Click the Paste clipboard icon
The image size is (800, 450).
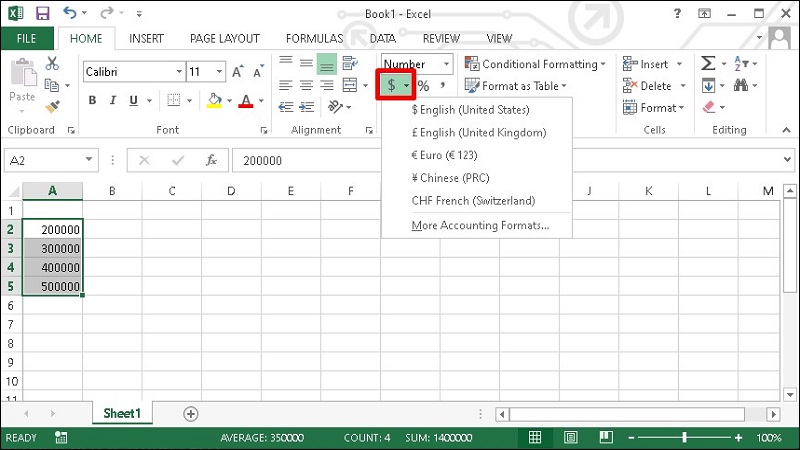click(x=23, y=72)
